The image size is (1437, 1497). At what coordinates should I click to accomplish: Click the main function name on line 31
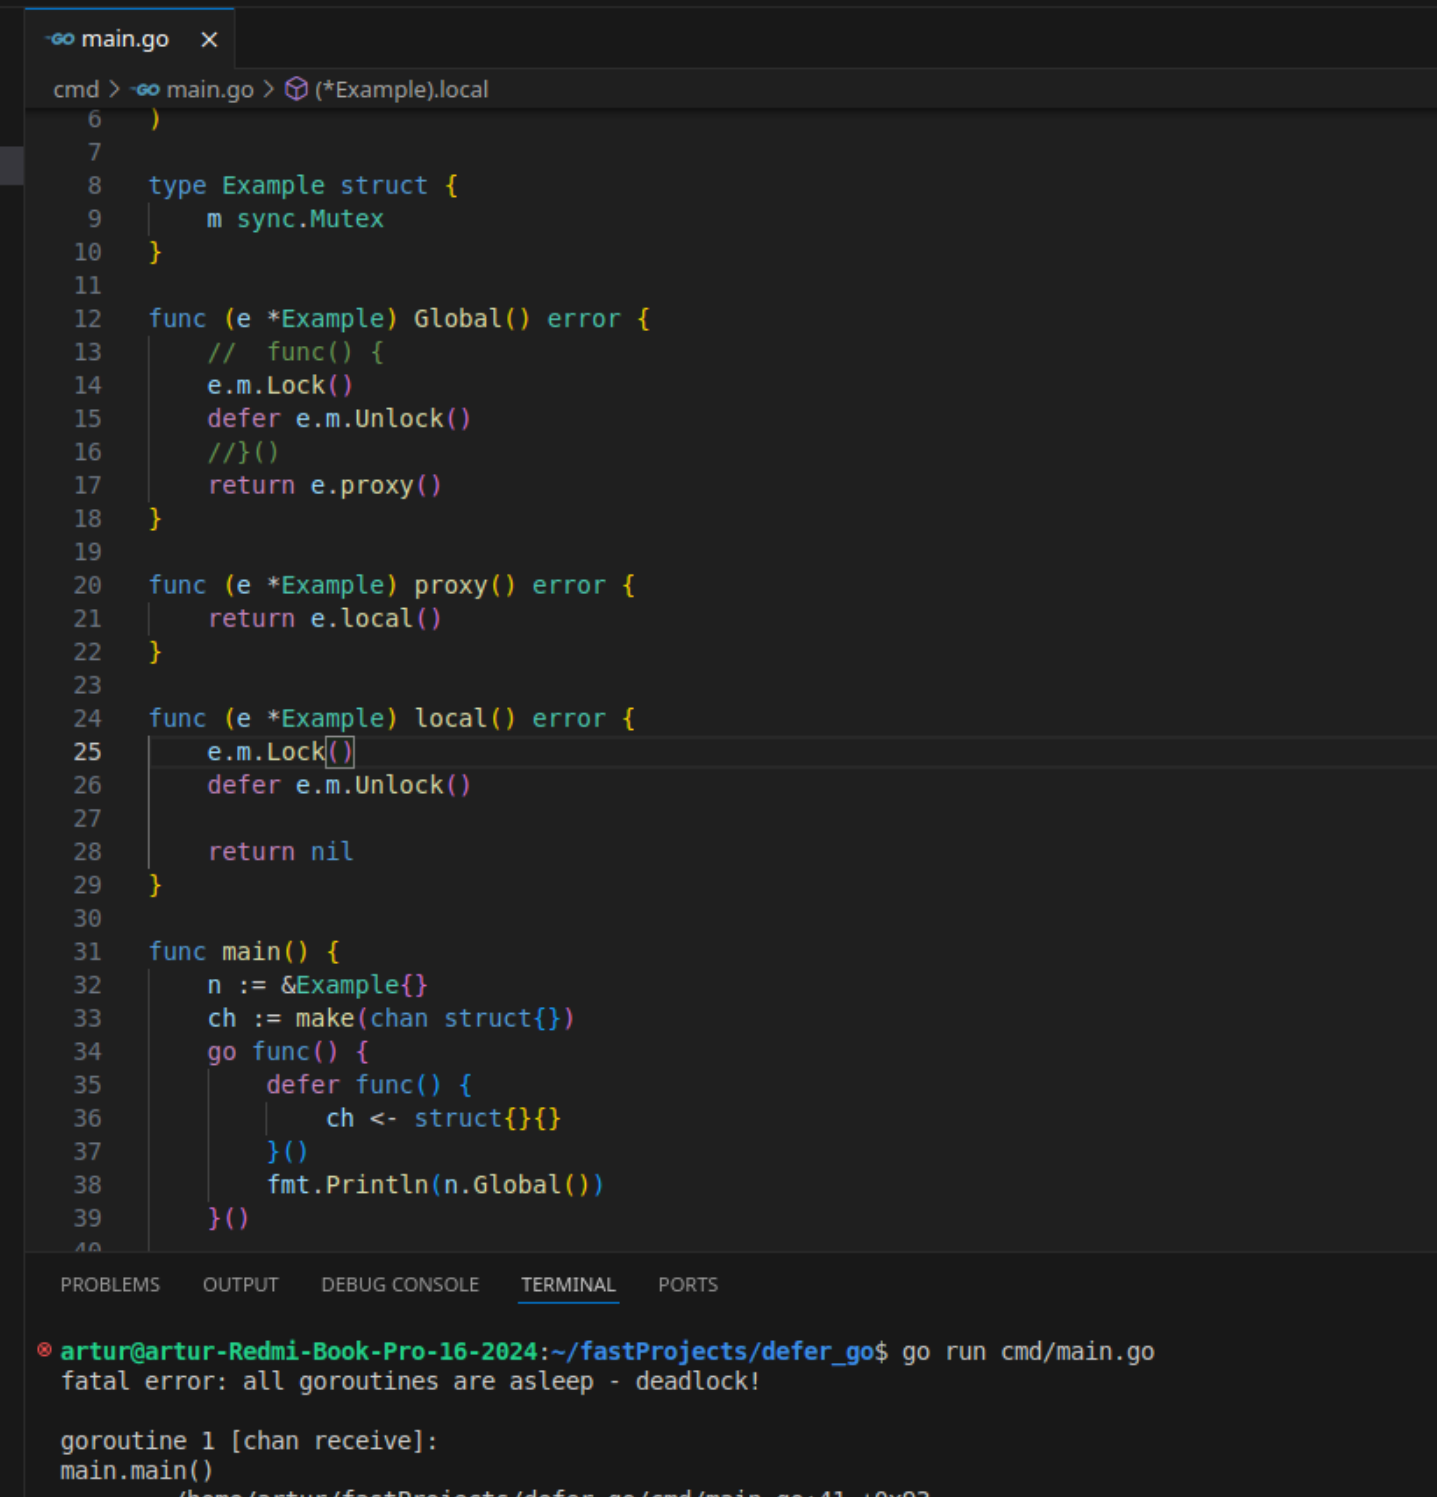[251, 951]
